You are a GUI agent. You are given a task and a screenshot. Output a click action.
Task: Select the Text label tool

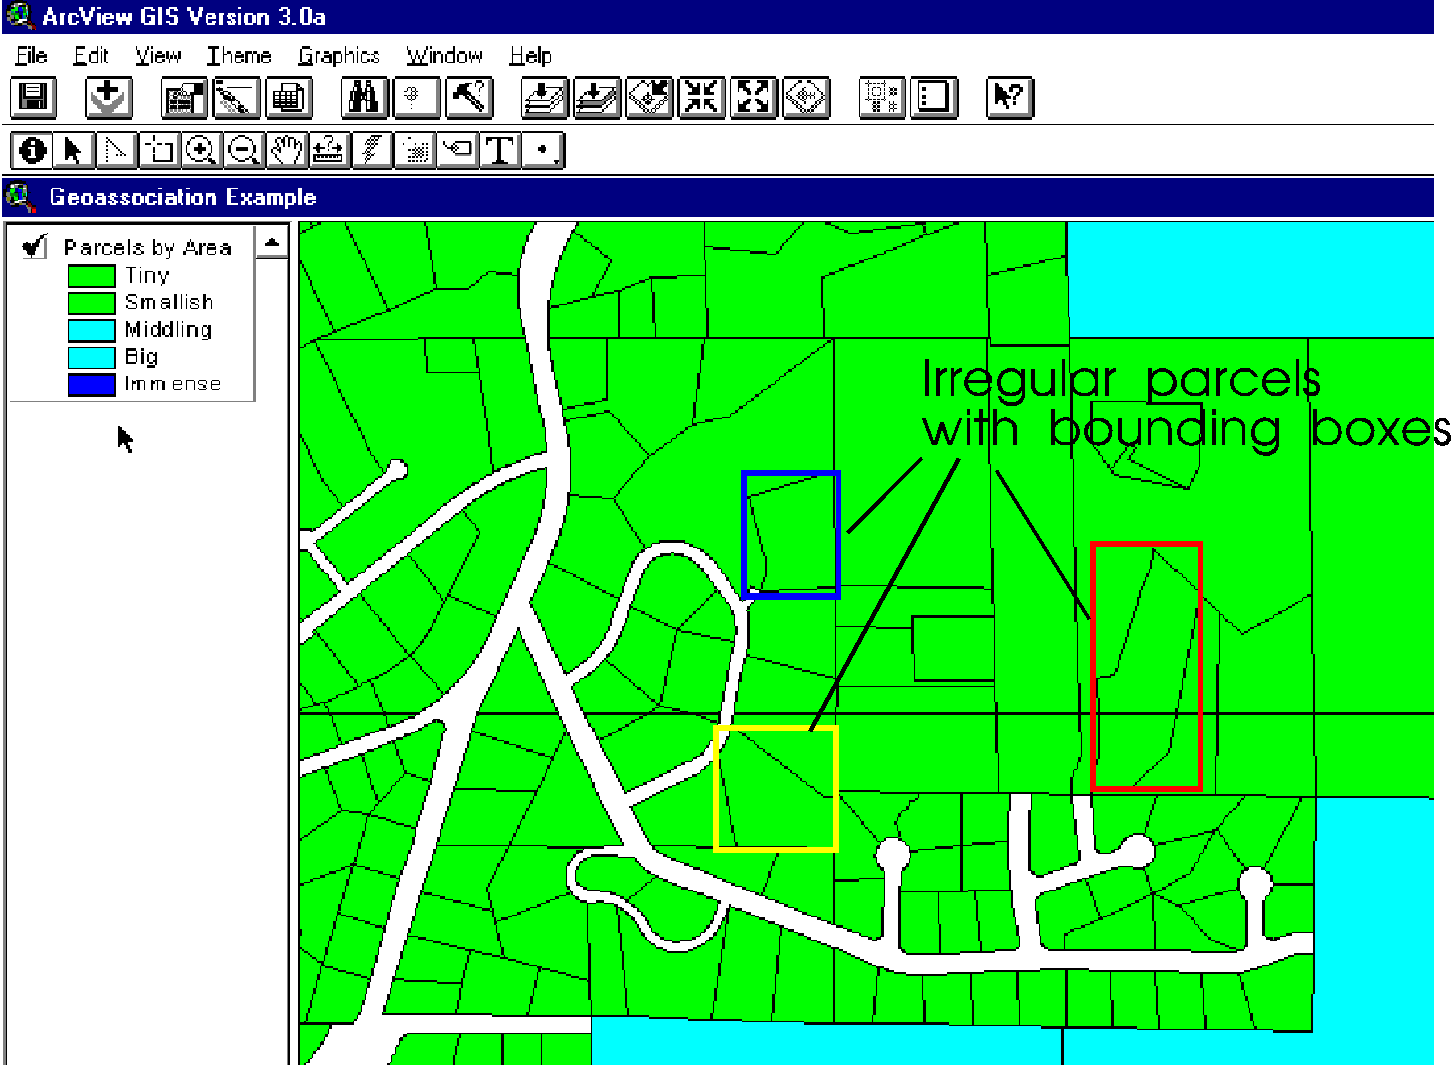click(500, 149)
